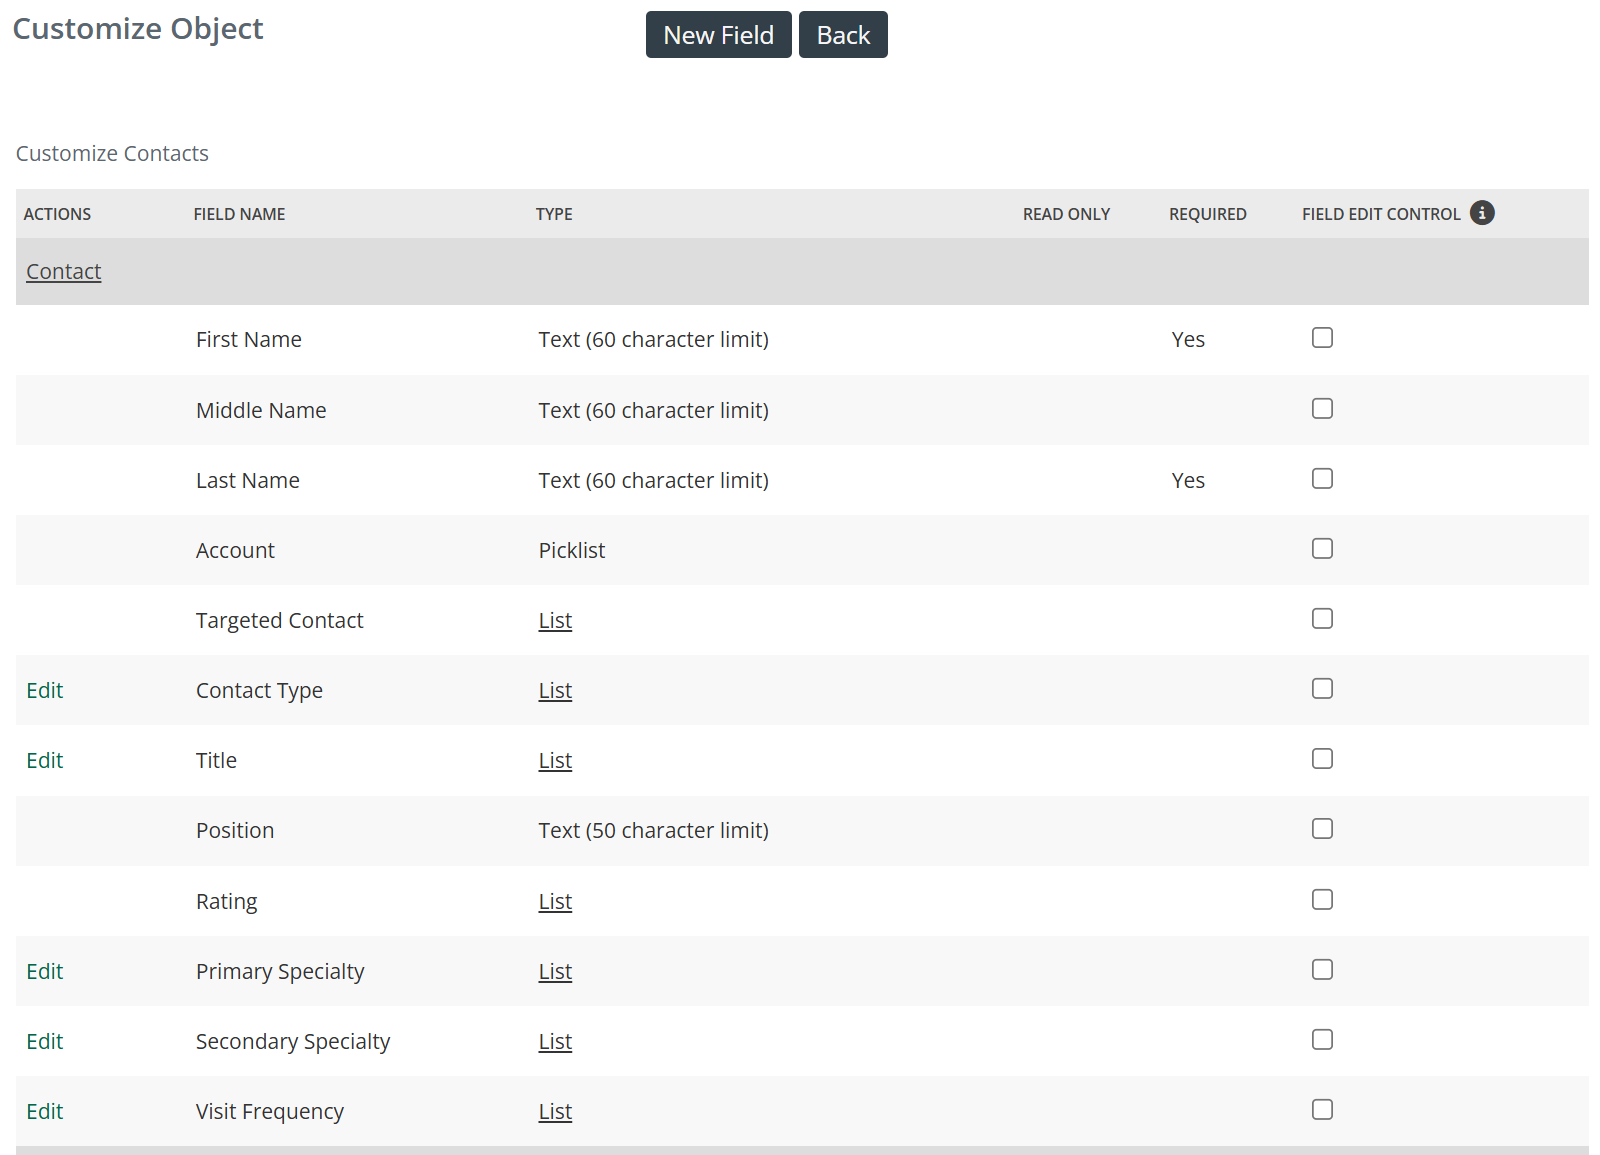Toggle Field Edit Control checkbox for First Name
Viewport: 1600px width, 1155px height.
coord(1322,338)
